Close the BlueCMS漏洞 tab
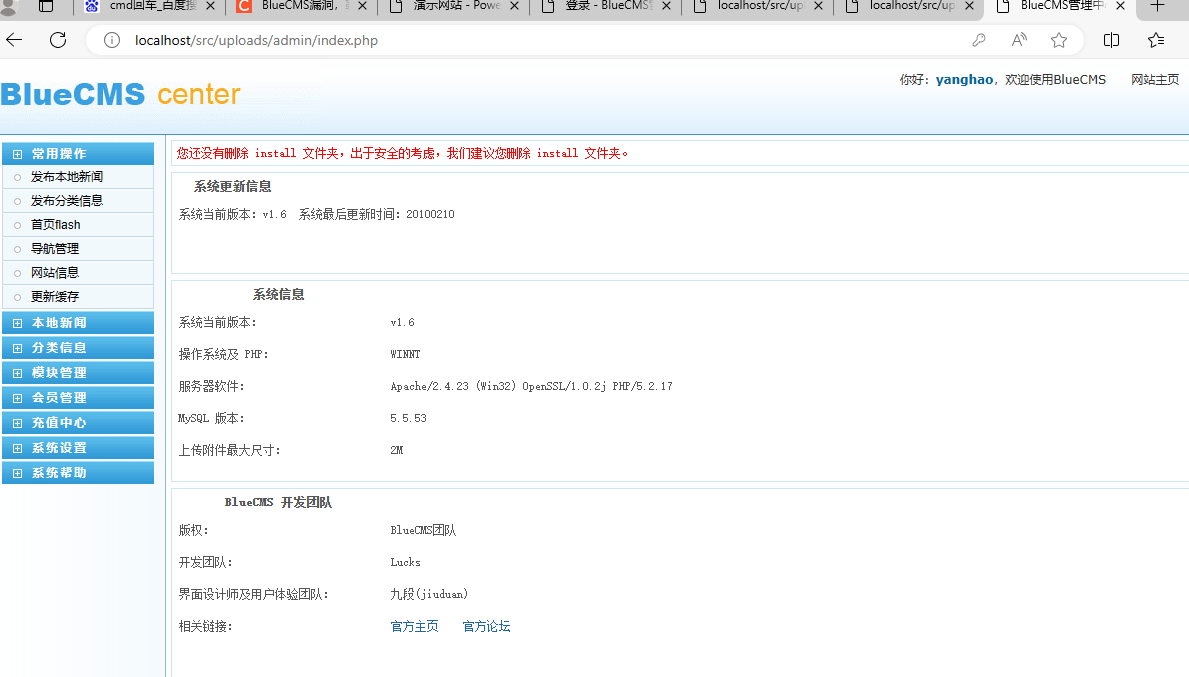 tap(362, 6)
